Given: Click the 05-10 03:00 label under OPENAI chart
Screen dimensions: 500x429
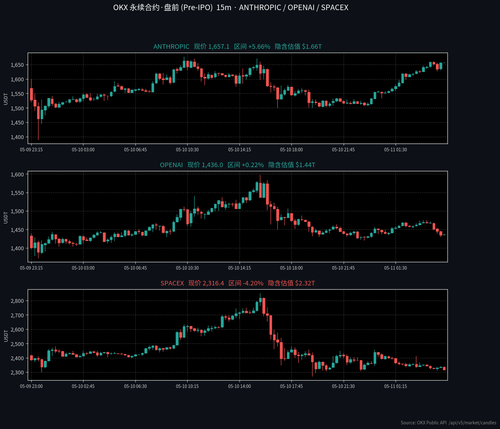Looking at the screenshot, I should tap(83, 268).
